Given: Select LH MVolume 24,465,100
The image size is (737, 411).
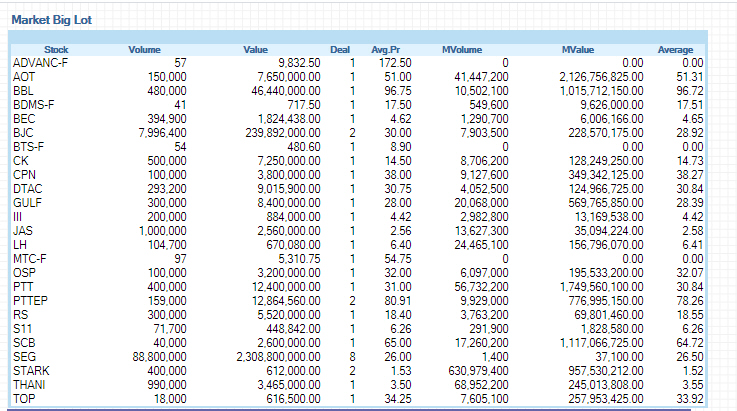Looking at the screenshot, I should click(x=481, y=245).
